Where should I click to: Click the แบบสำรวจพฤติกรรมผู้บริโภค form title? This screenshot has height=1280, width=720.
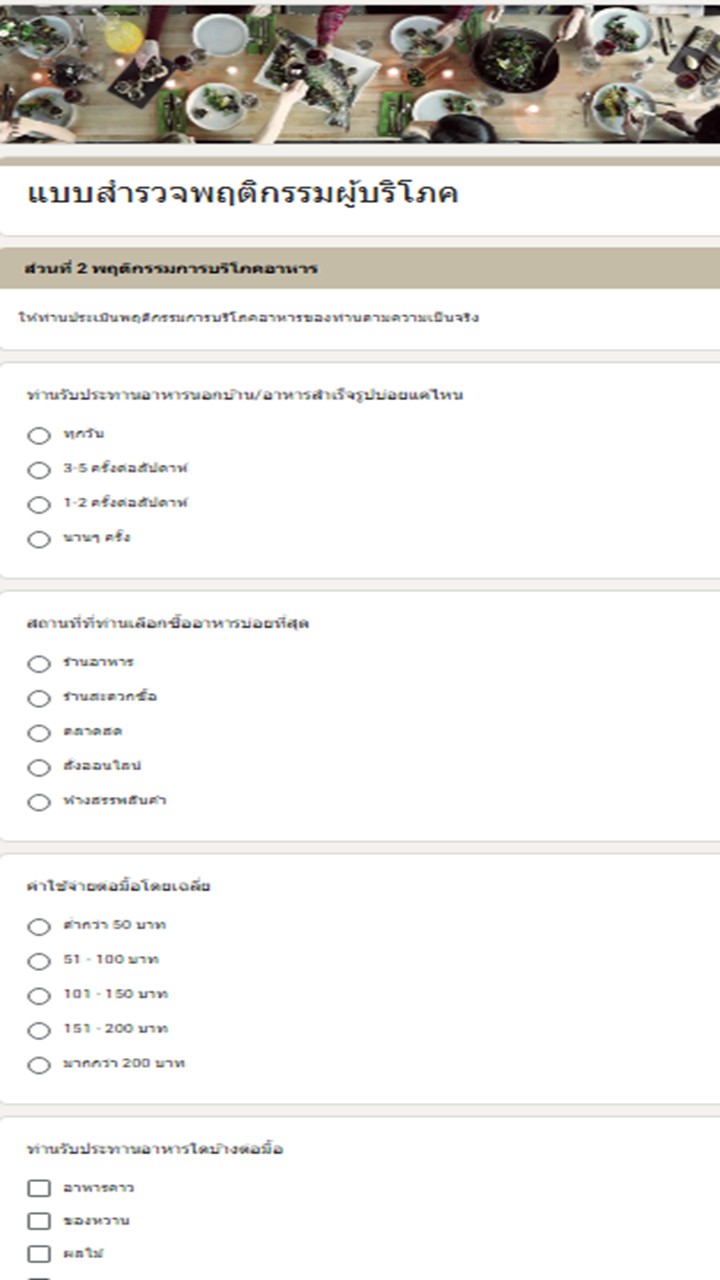point(243,194)
